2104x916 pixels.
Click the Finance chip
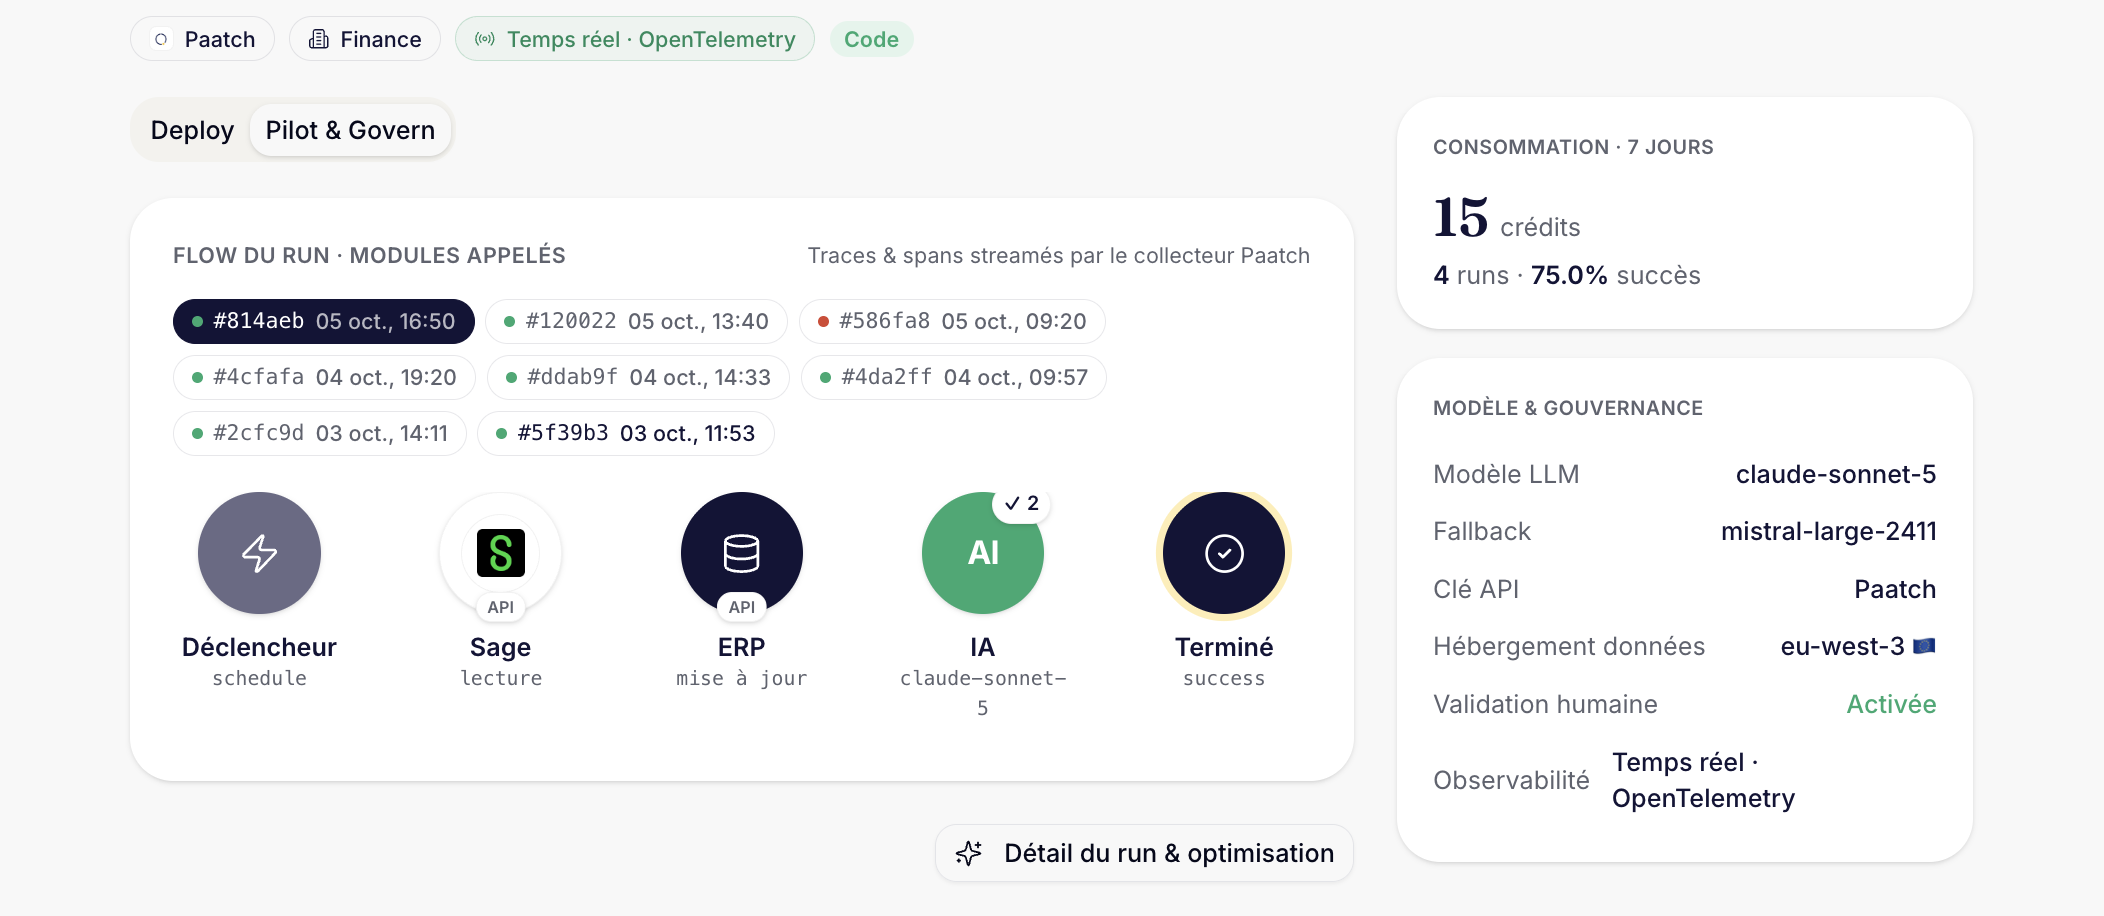tap(365, 39)
